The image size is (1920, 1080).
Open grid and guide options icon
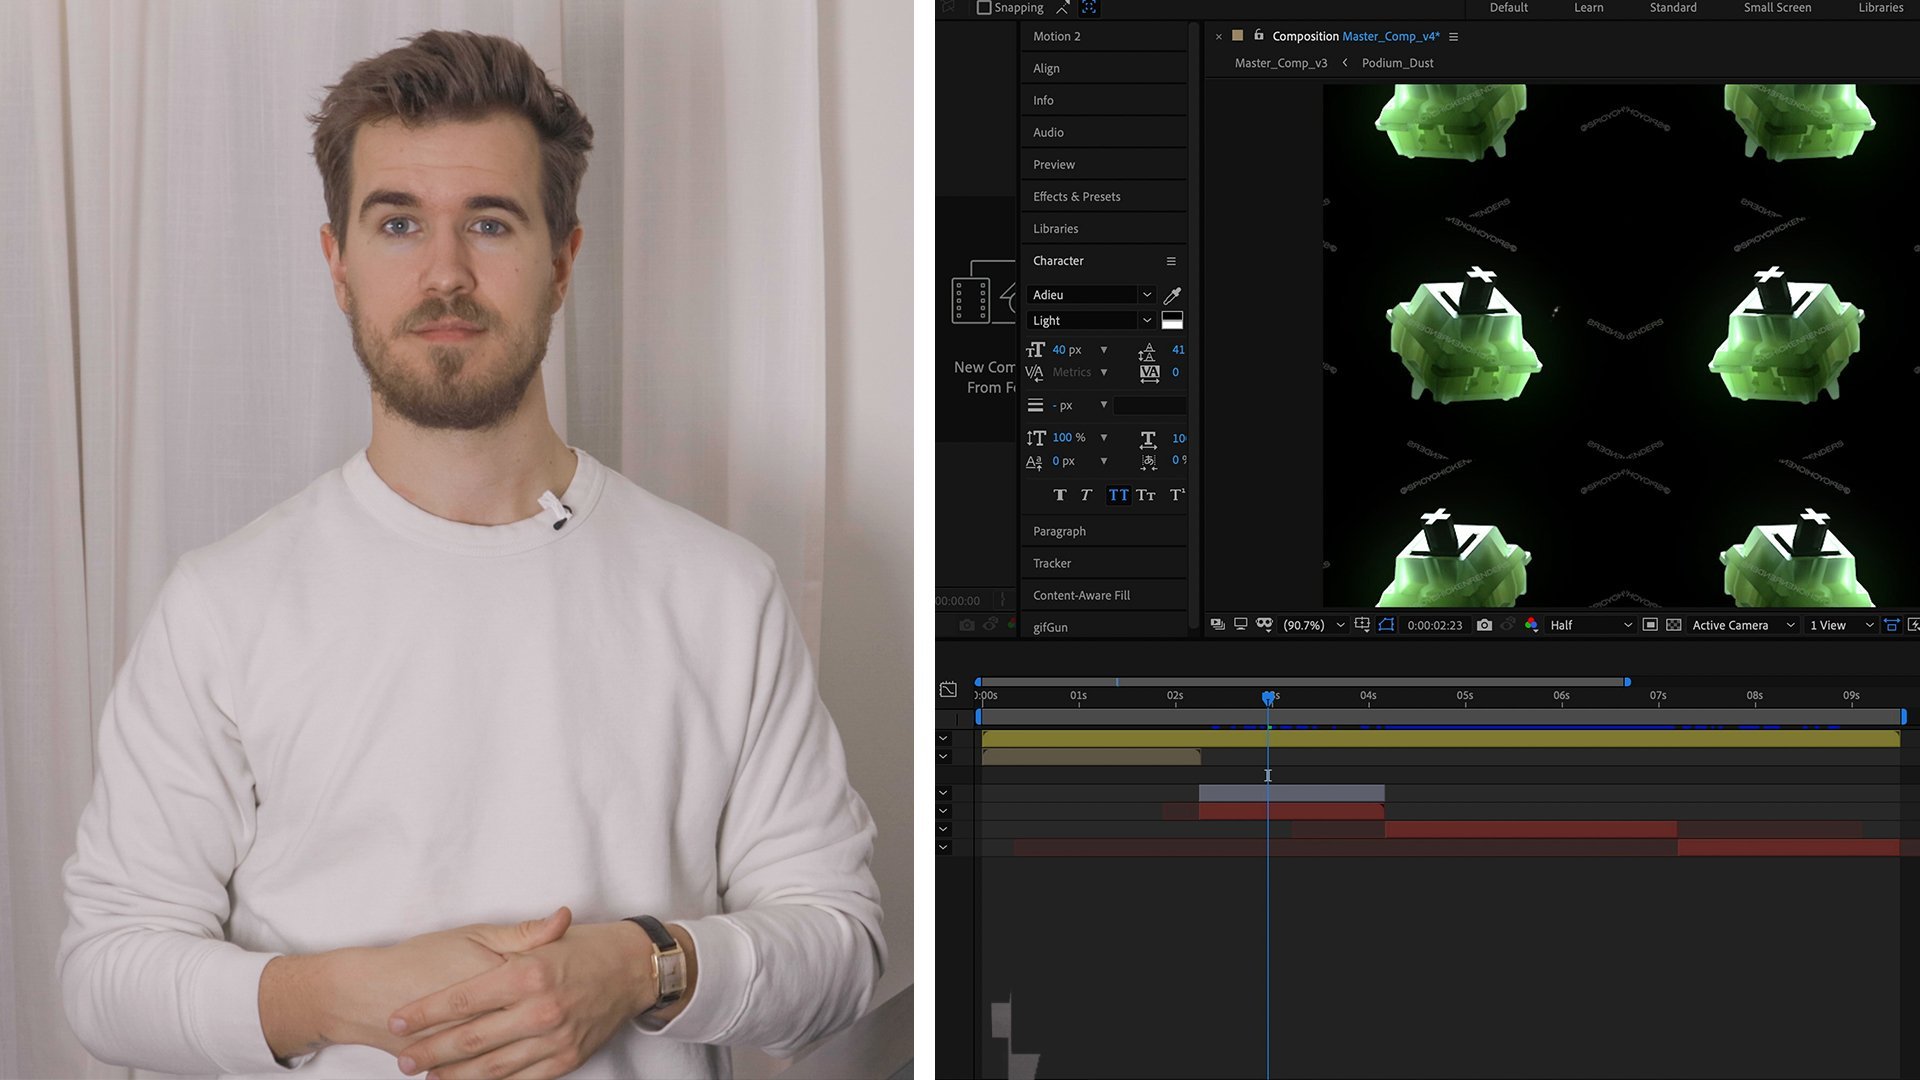click(1362, 625)
